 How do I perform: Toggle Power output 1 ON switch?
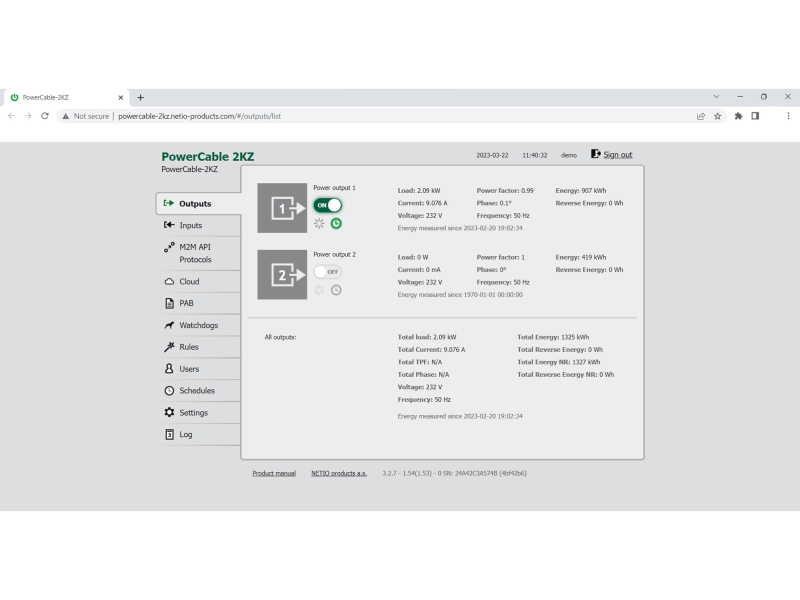(x=328, y=205)
